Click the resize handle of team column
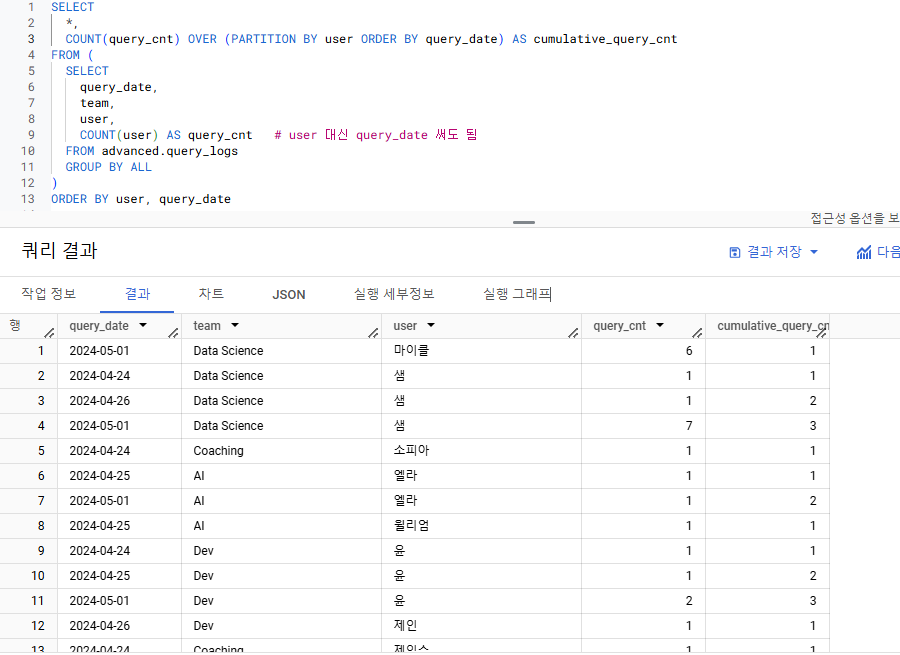The height and width of the screenshot is (655, 900). (x=373, y=333)
